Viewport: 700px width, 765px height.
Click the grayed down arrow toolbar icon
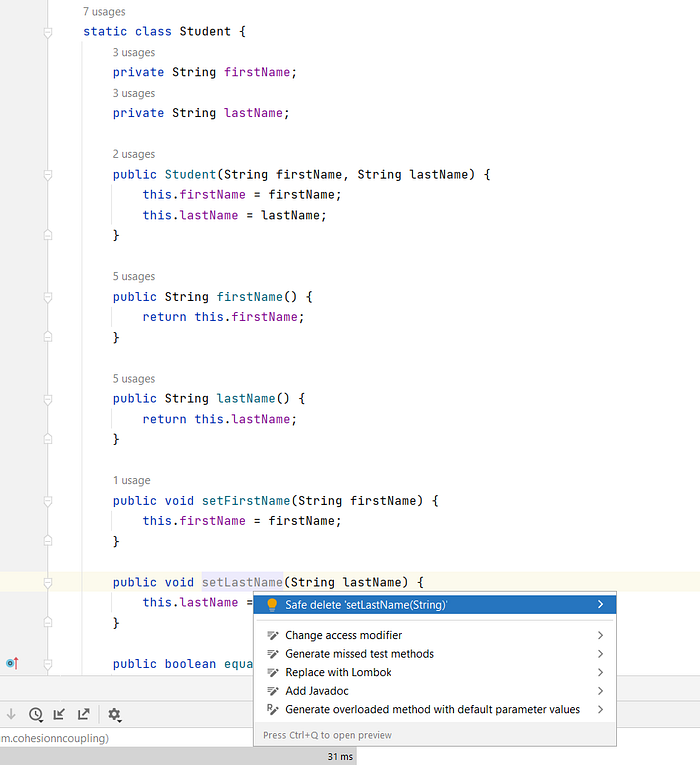click(x=11, y=714)
